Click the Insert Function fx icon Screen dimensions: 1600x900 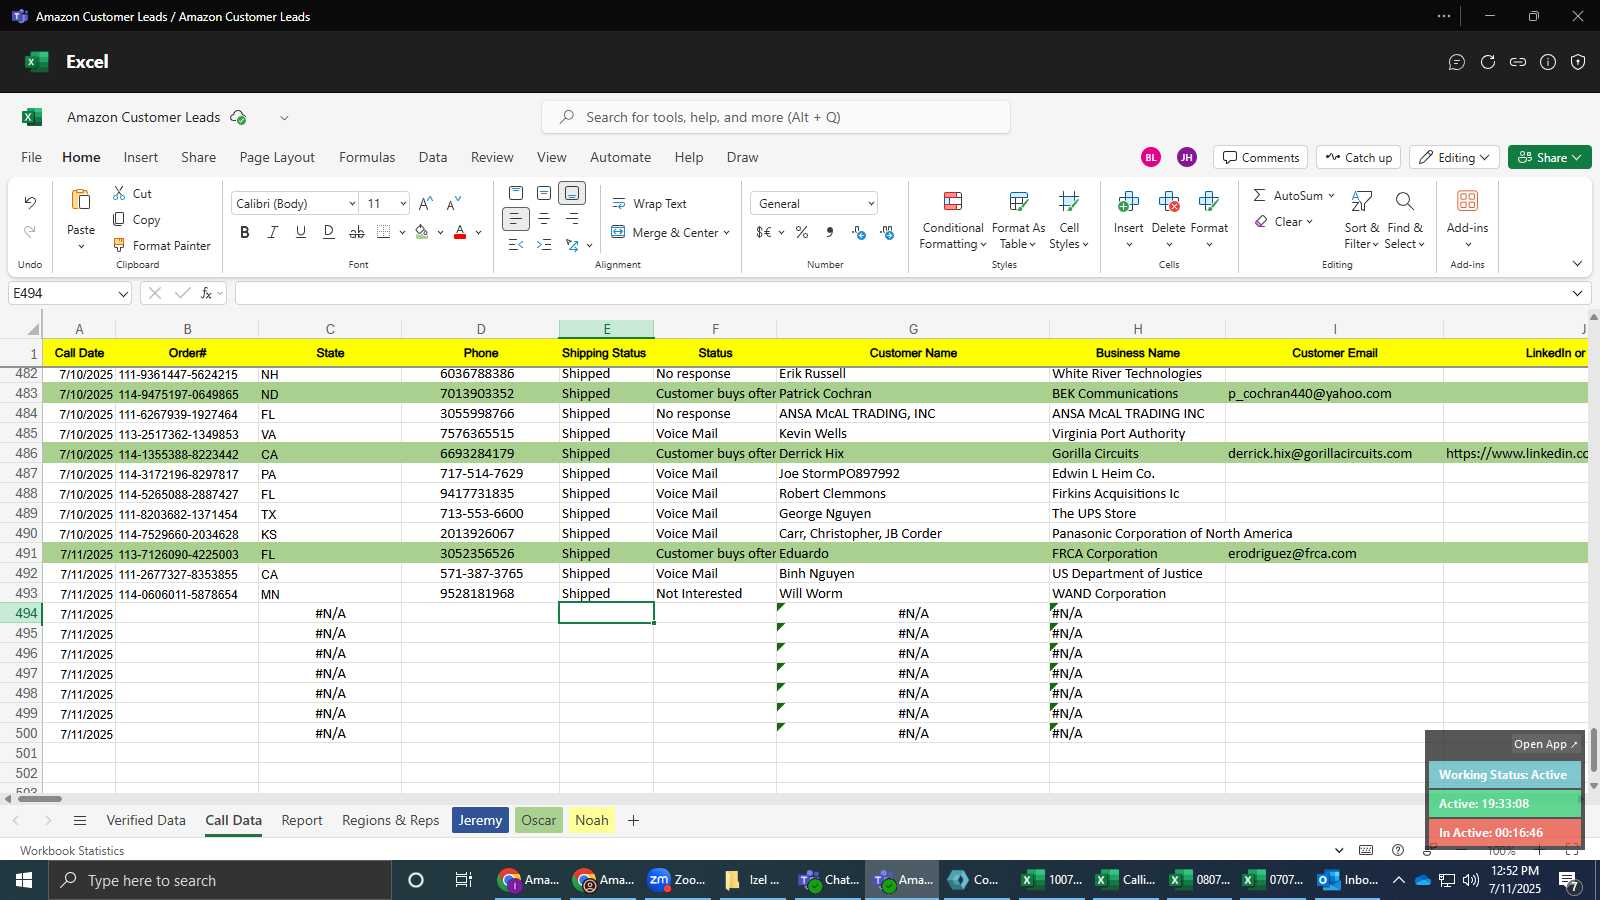click(x=207, y=293)
